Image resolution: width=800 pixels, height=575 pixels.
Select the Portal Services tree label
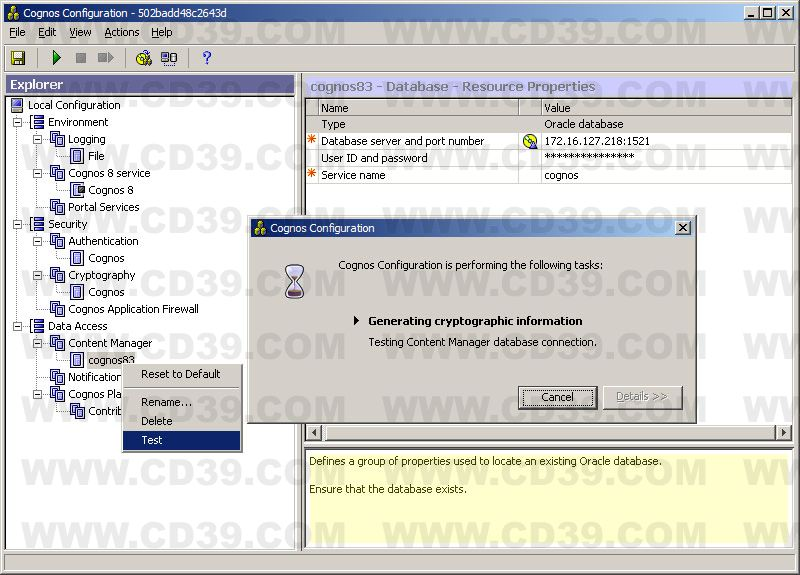[104, 207]
